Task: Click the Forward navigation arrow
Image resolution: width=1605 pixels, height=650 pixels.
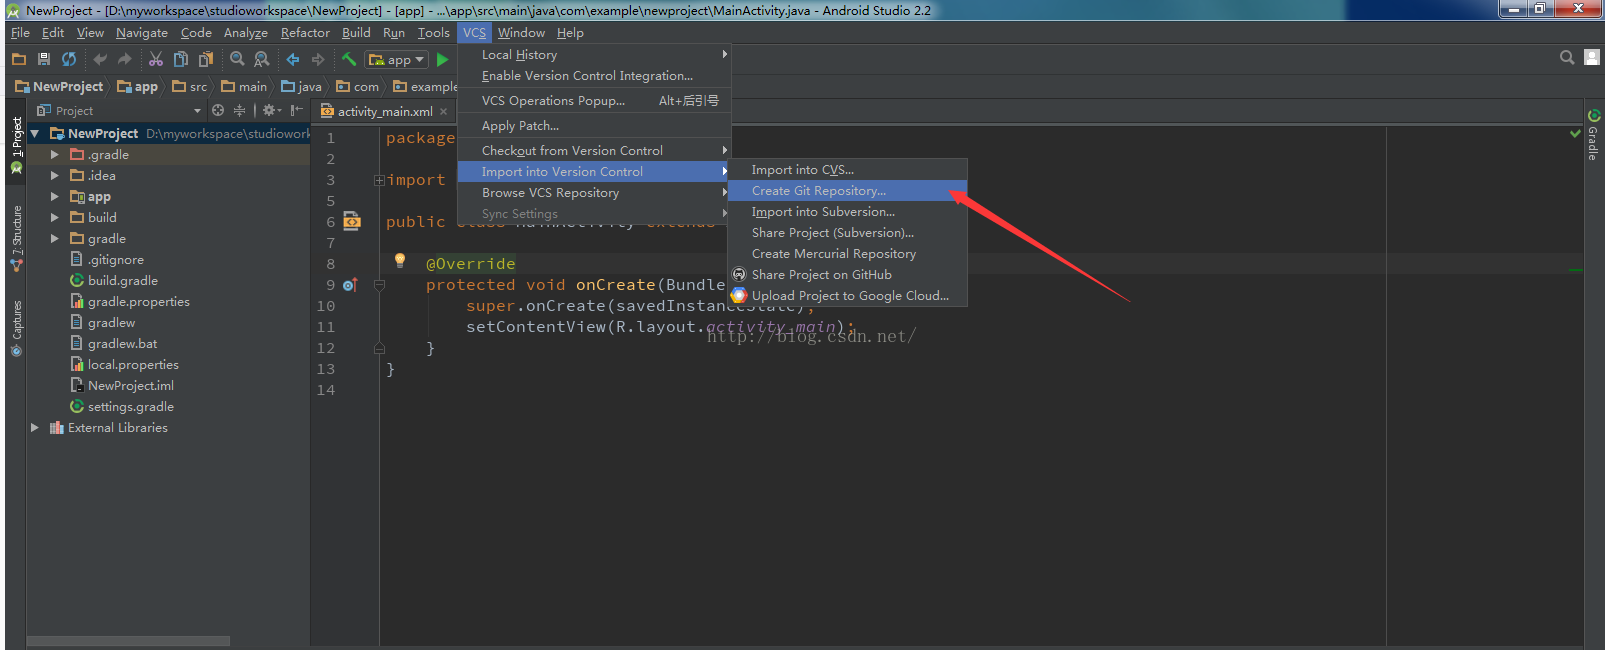Action: coord(318,60)
